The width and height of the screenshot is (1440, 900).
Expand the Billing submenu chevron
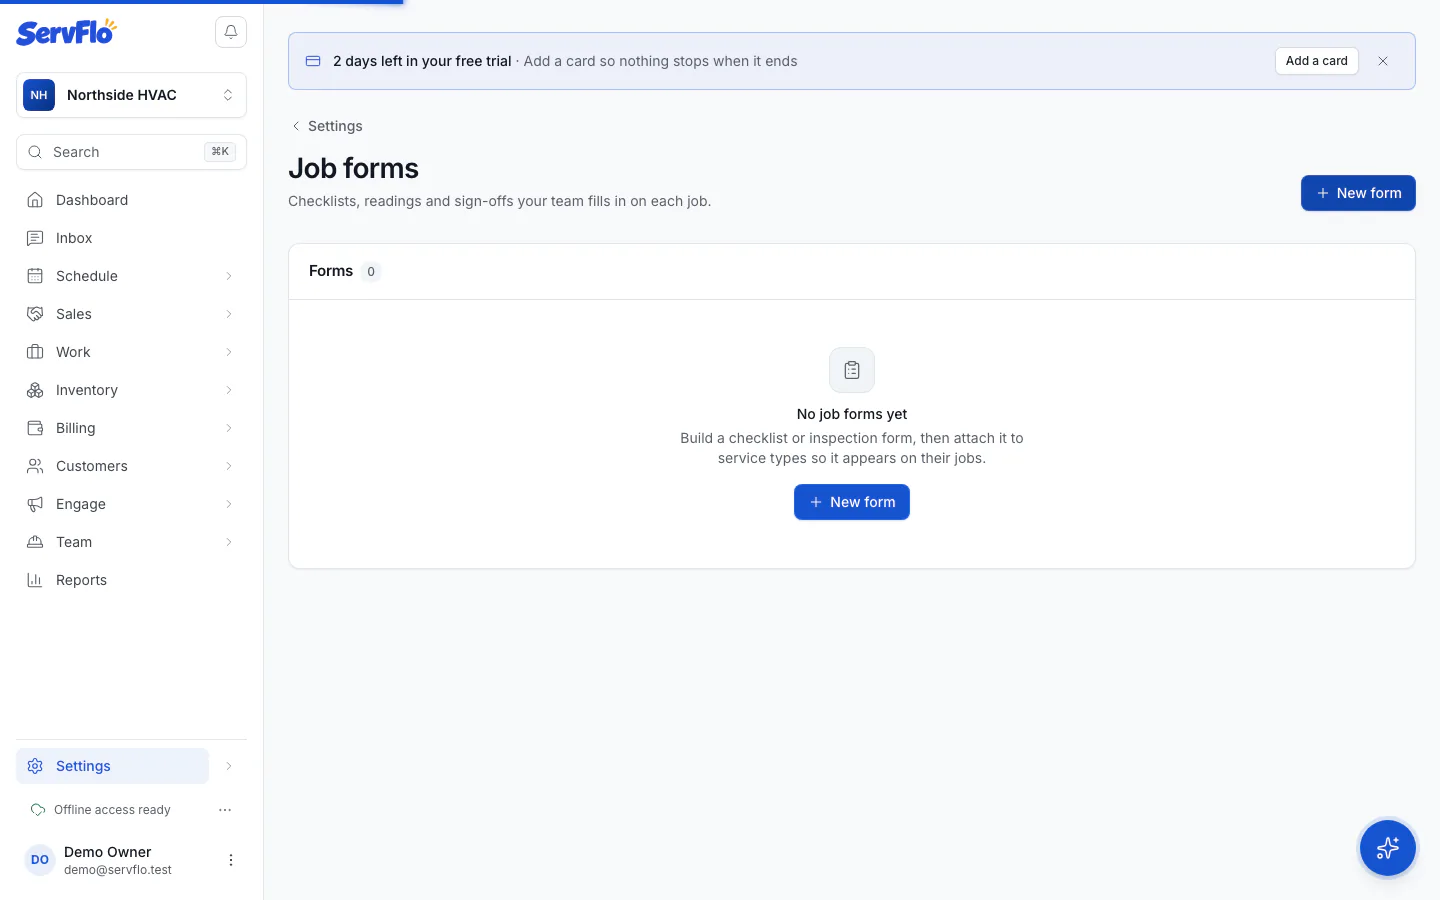click(x=229, y=428)
